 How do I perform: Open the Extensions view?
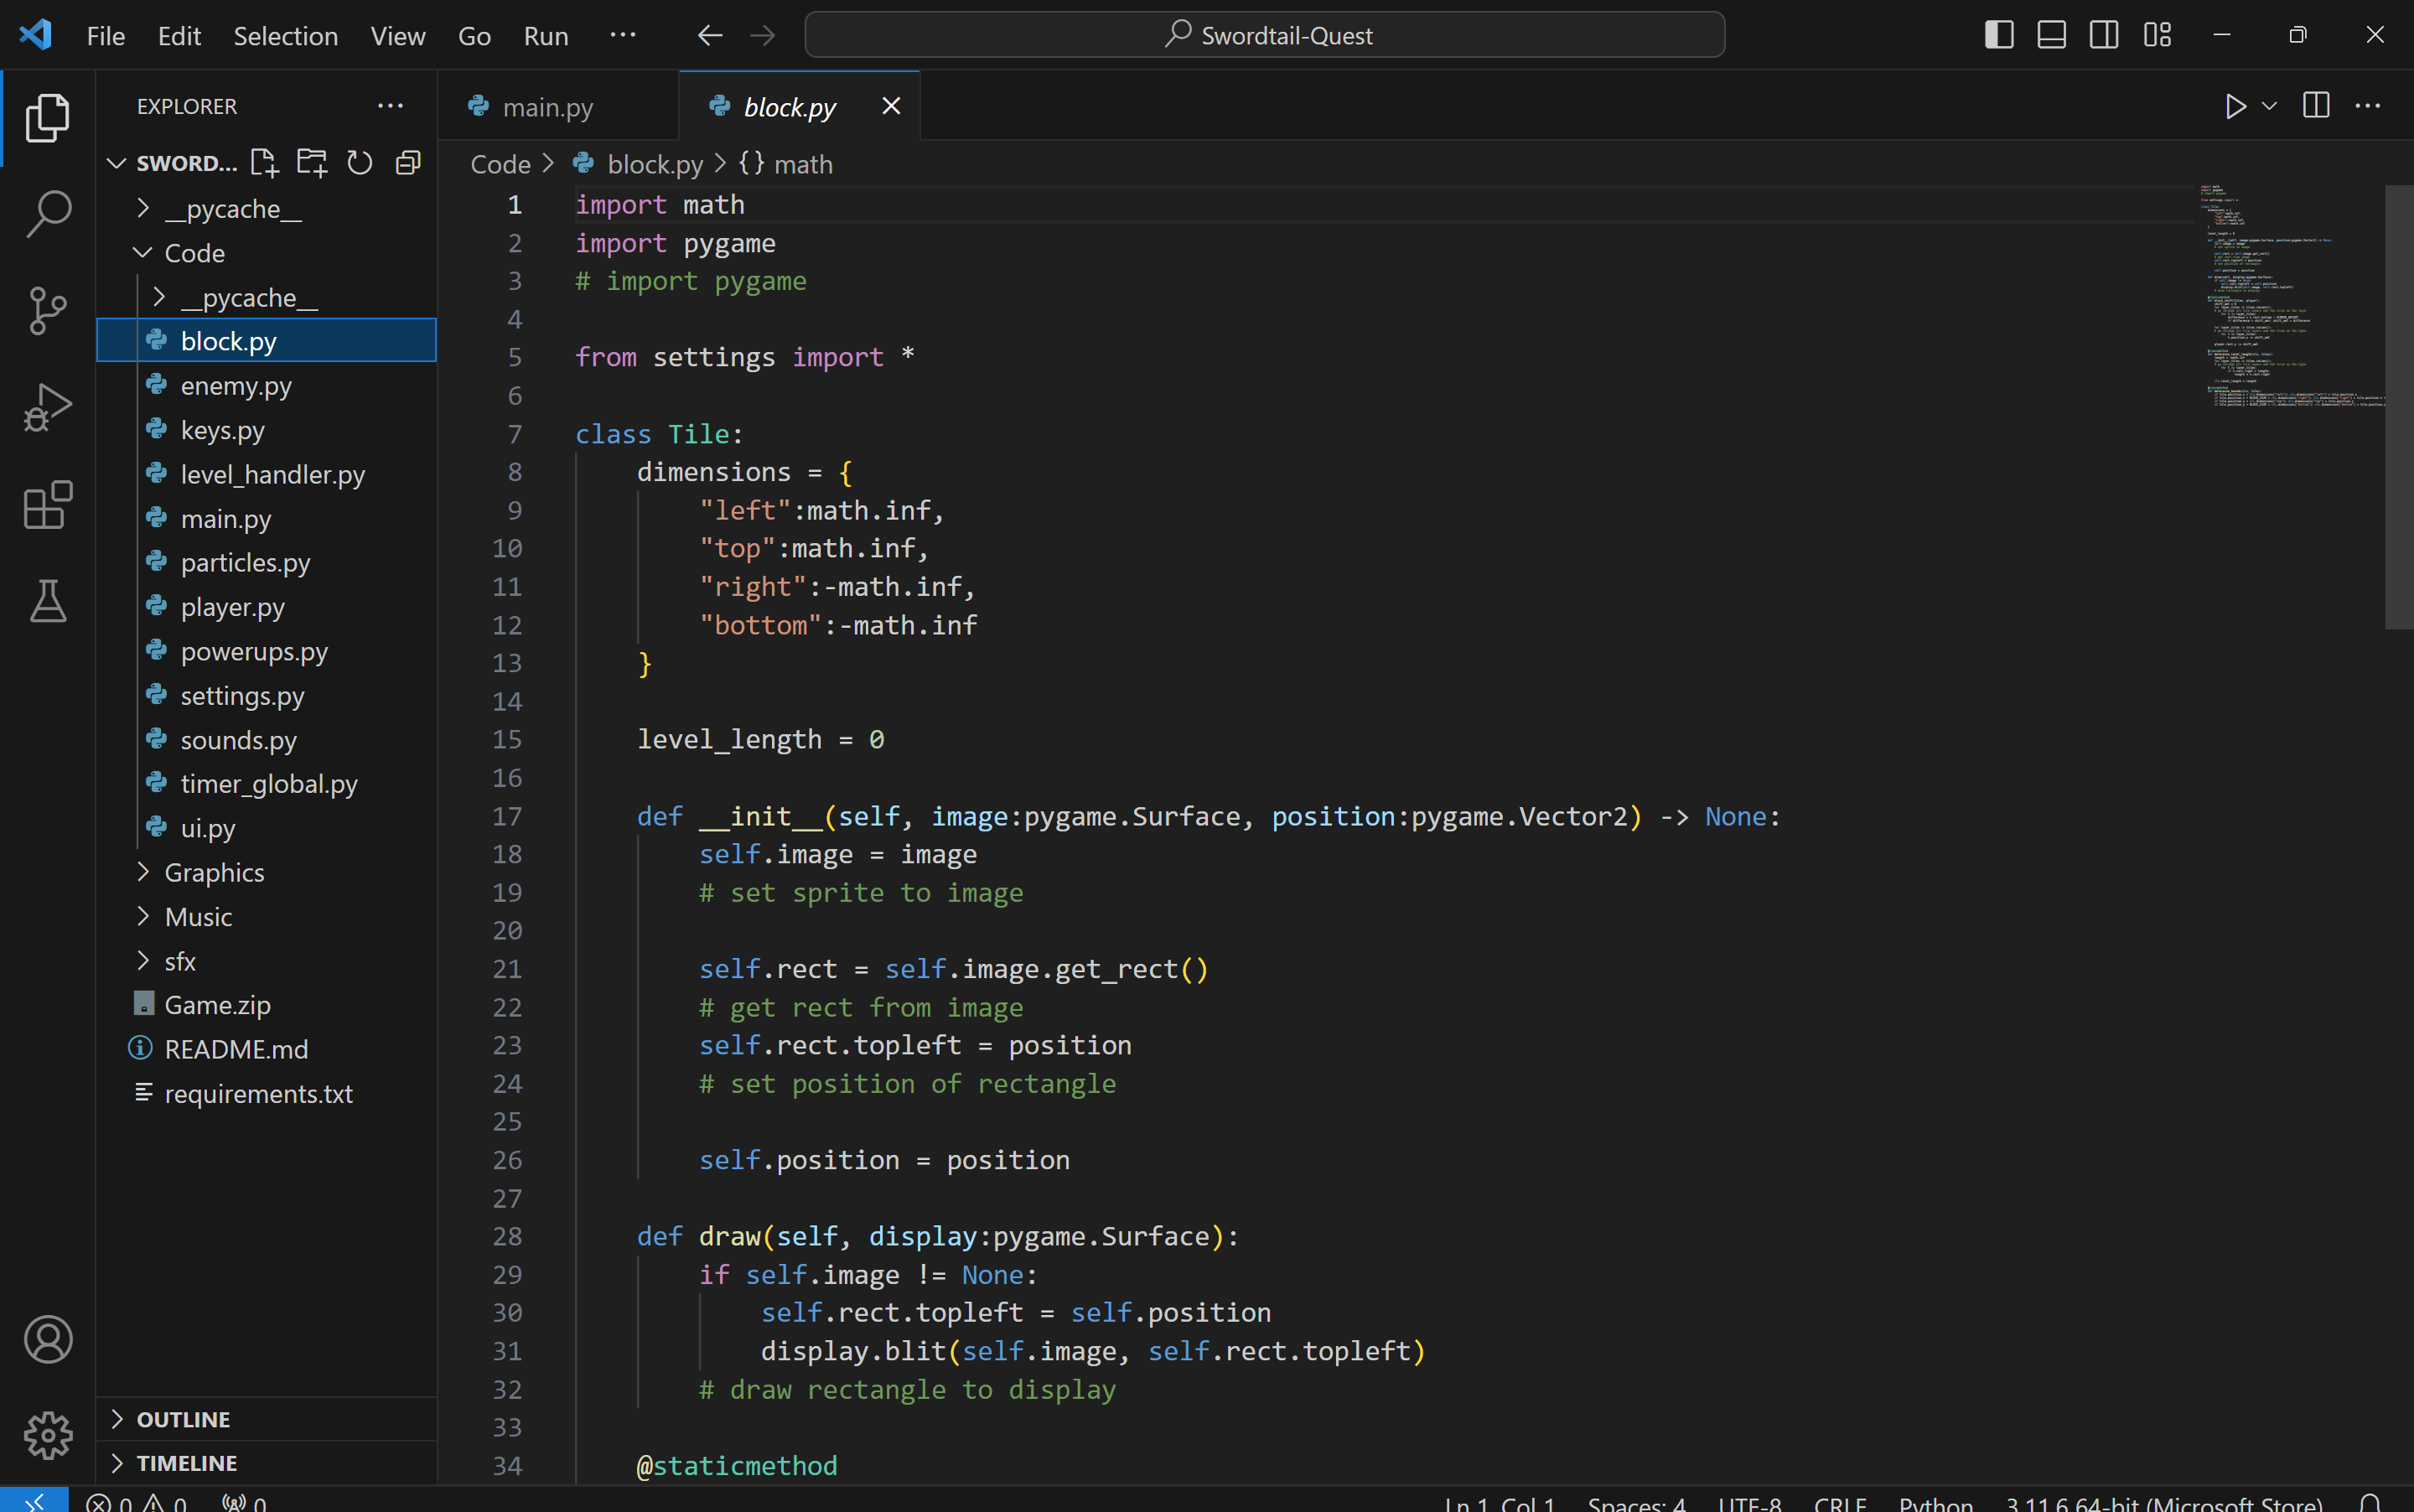point(47,505)
